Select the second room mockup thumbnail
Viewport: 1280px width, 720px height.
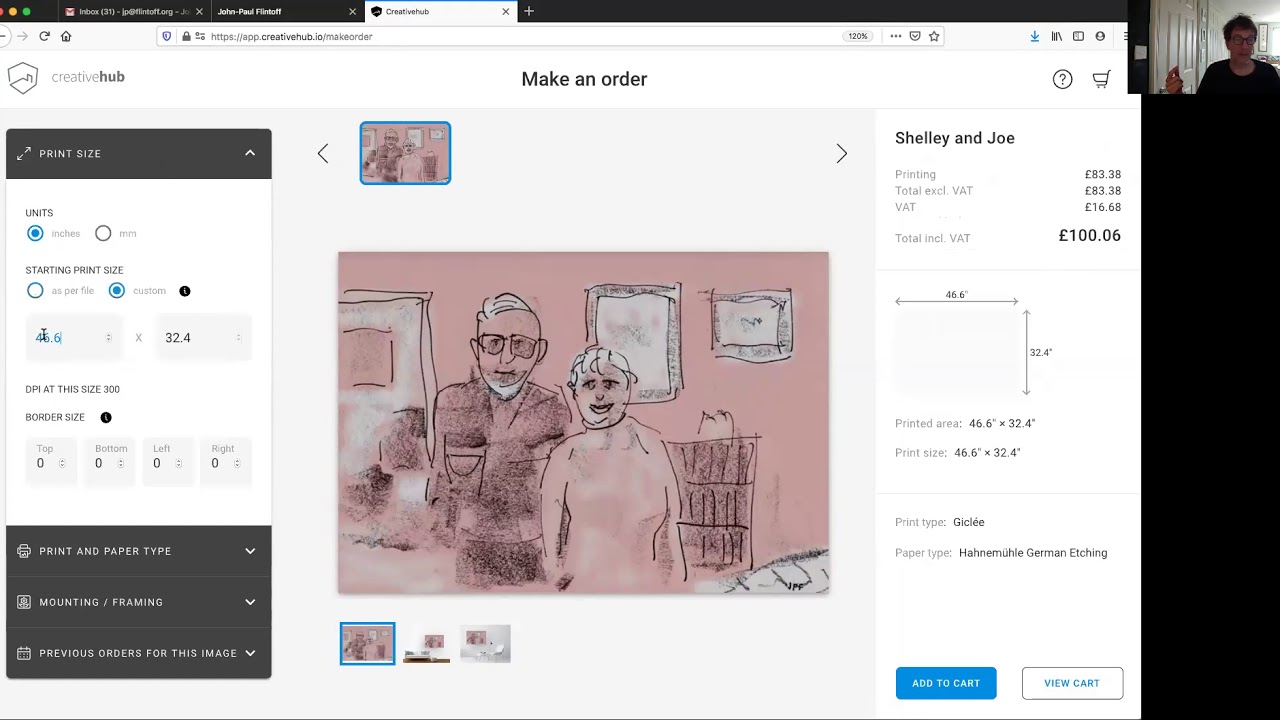427,643
